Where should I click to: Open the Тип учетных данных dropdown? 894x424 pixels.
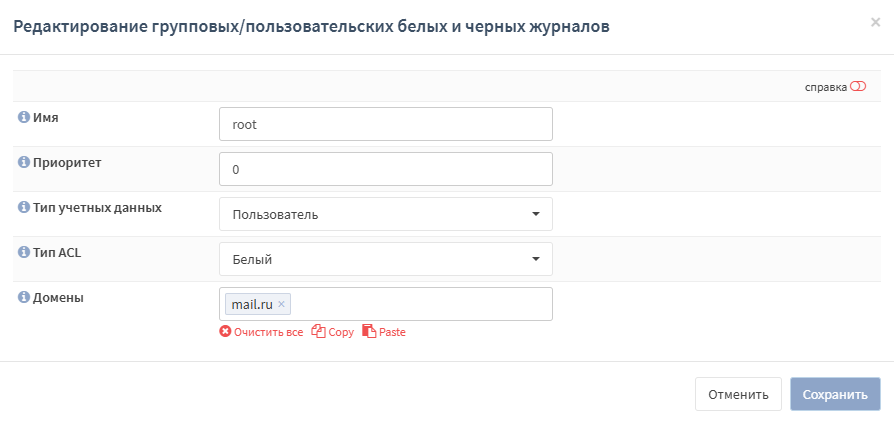385,214
